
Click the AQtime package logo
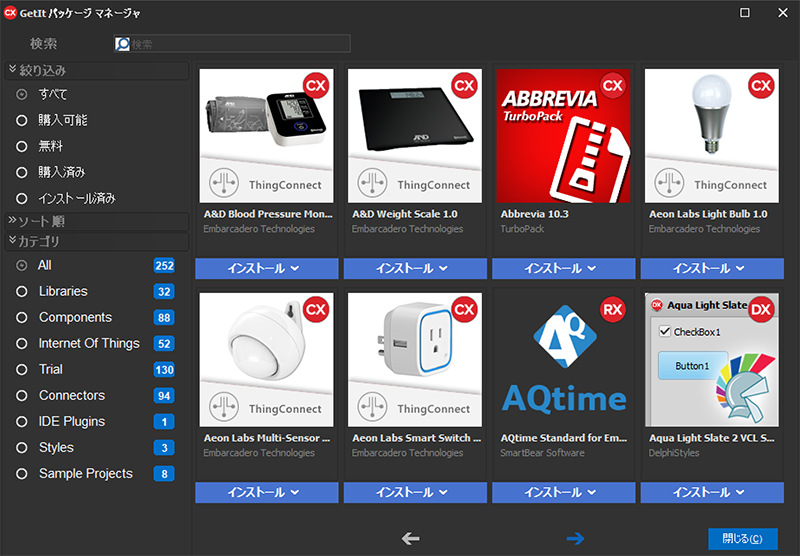click(563, 360)
